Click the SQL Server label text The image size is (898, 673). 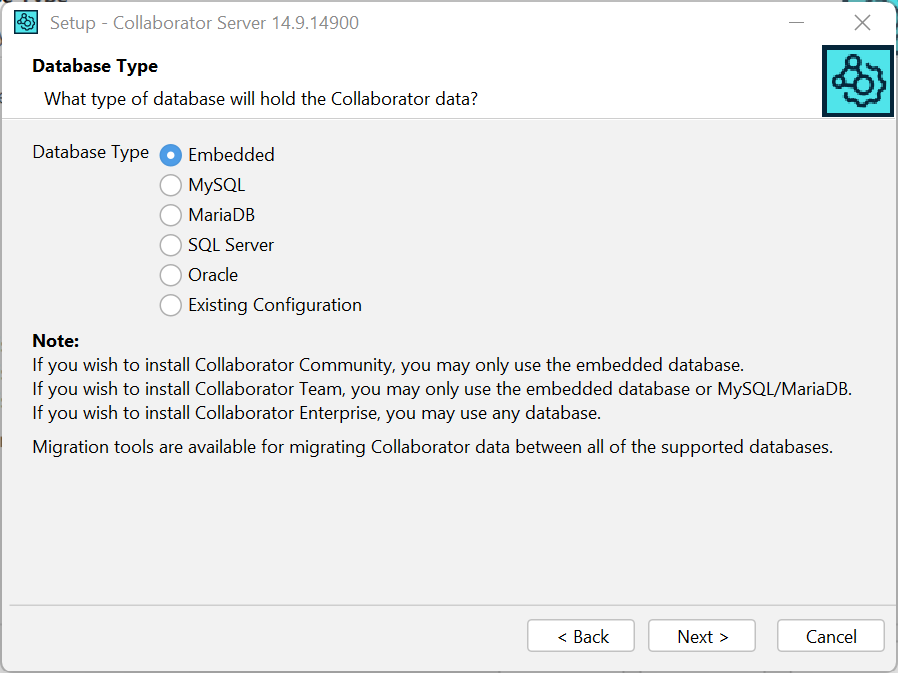(x=230, y=245)
